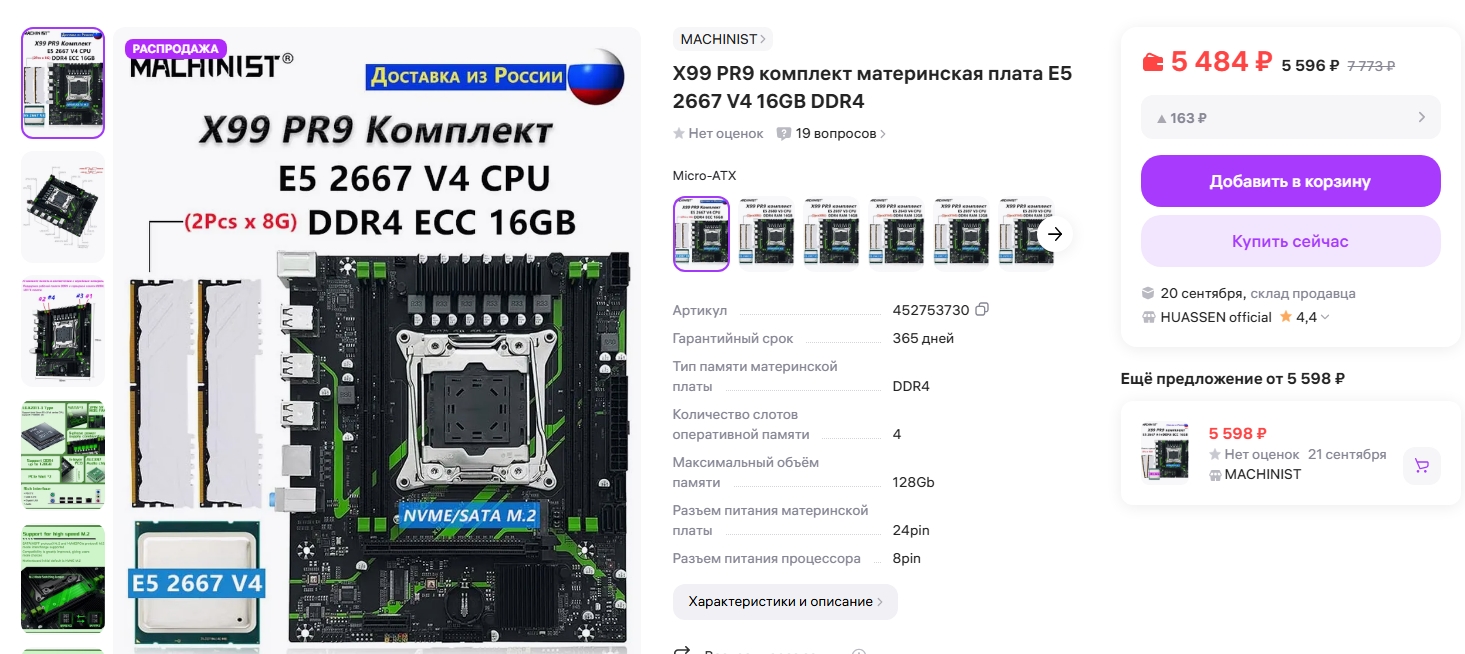The height and width of the screenshot is (654, 1465).
Task: Click the store icon next to HUASSEN official
Action: click(x=1148, y=317)
